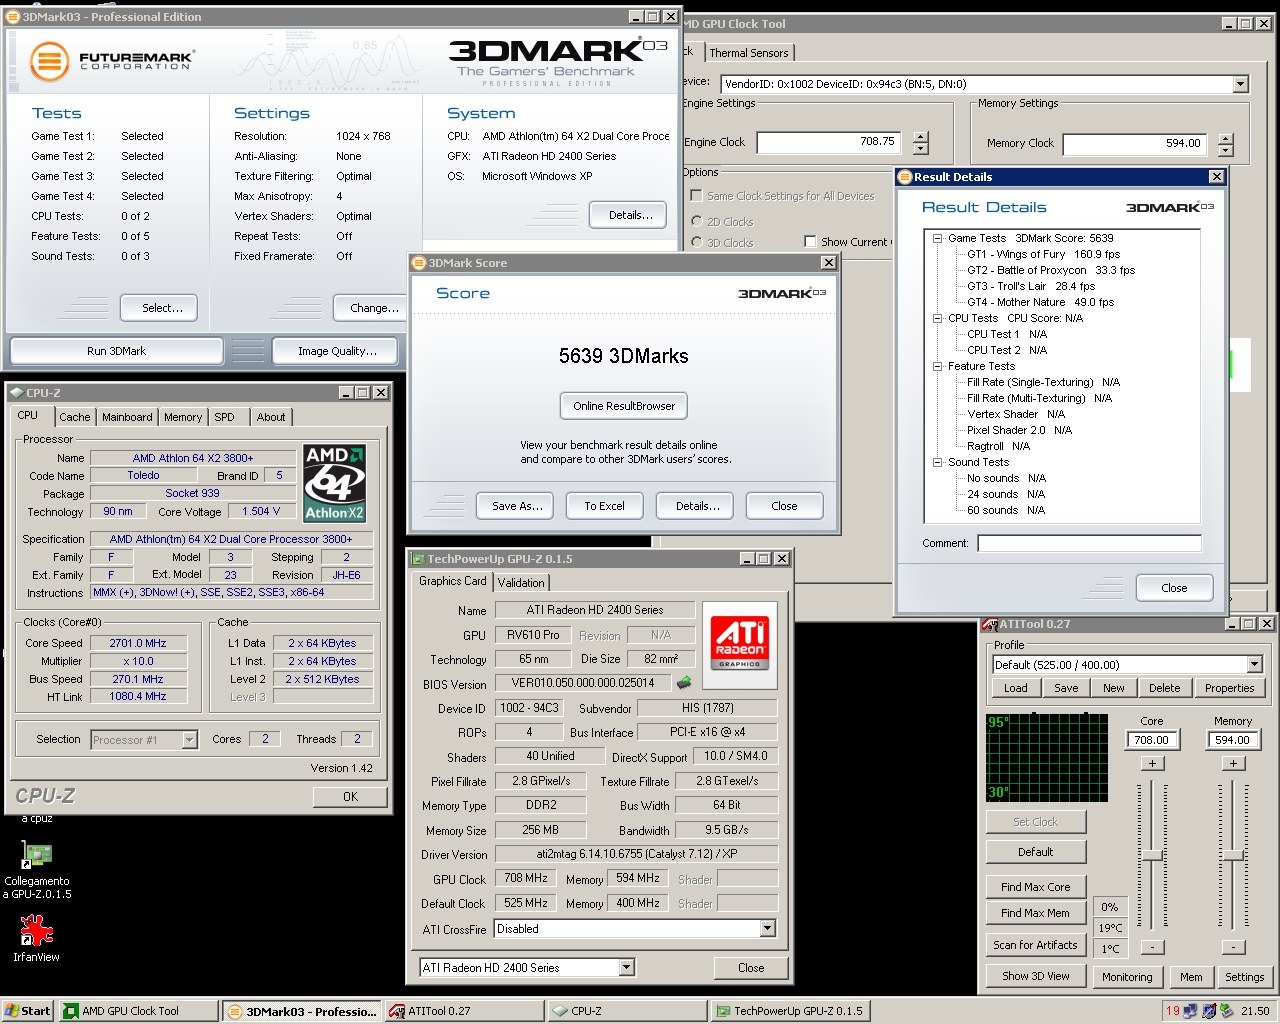Image resolution: width=1280 pixels, height=1024 pixels.
Task: Click the AMD Athlon 64 X2 logo in CPU-Z
Action: point(335,484)
